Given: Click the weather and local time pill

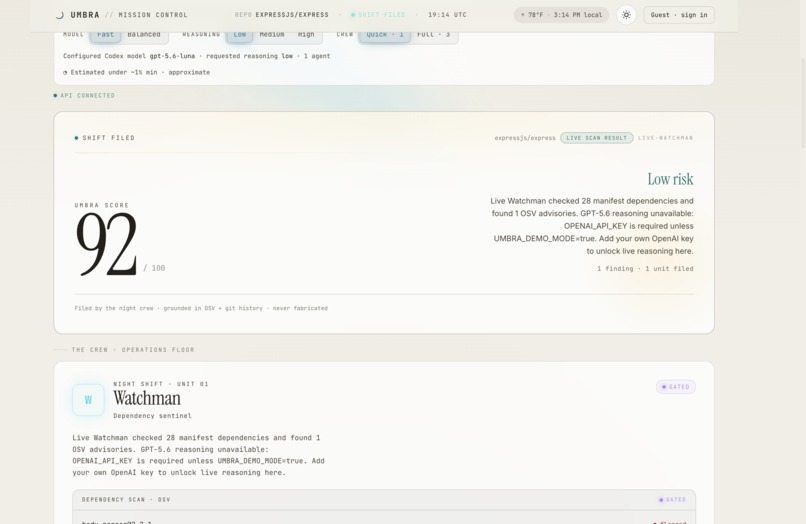Looking at the screenshot, I should [x=561, y=15].
